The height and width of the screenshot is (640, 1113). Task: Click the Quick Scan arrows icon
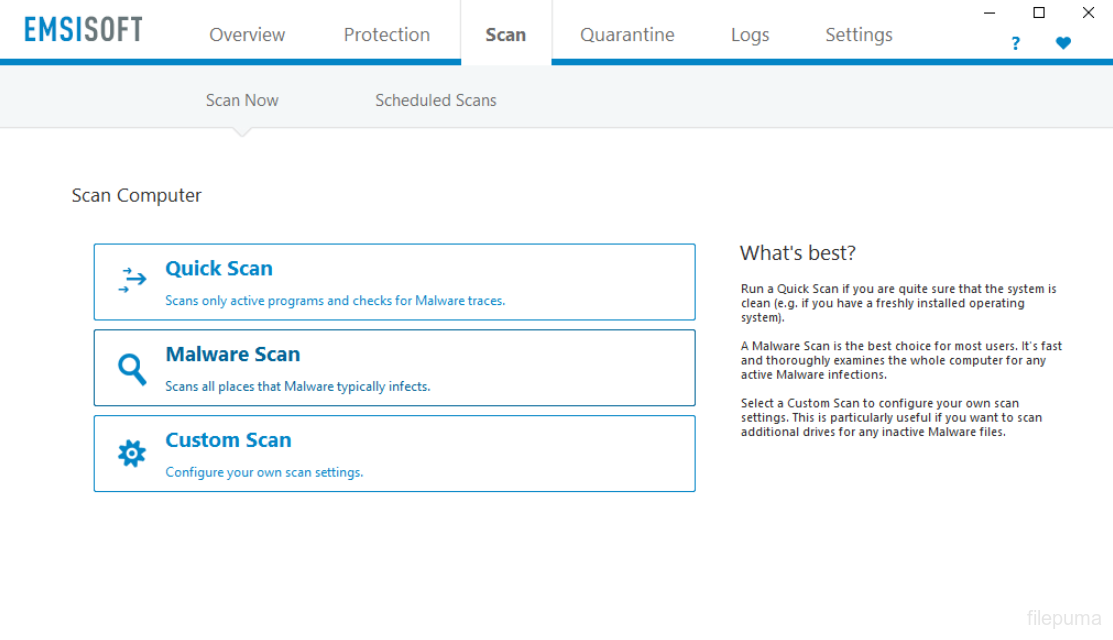[132, 280]
